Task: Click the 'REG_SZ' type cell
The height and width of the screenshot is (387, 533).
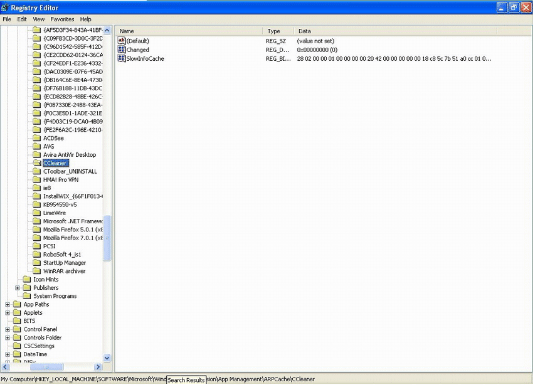Action: coord(276,41)
